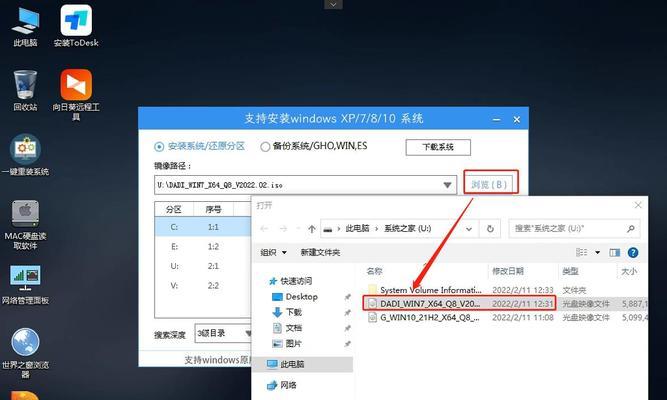Viewport: 667px width, 400px height.
Task: Minimize the installer window
Action: [496, 120]
